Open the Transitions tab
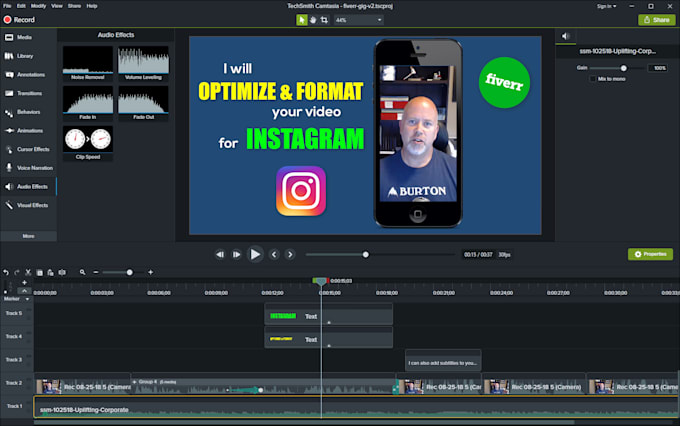This screenshot has width=680, height=426. (x=28, y=93)
